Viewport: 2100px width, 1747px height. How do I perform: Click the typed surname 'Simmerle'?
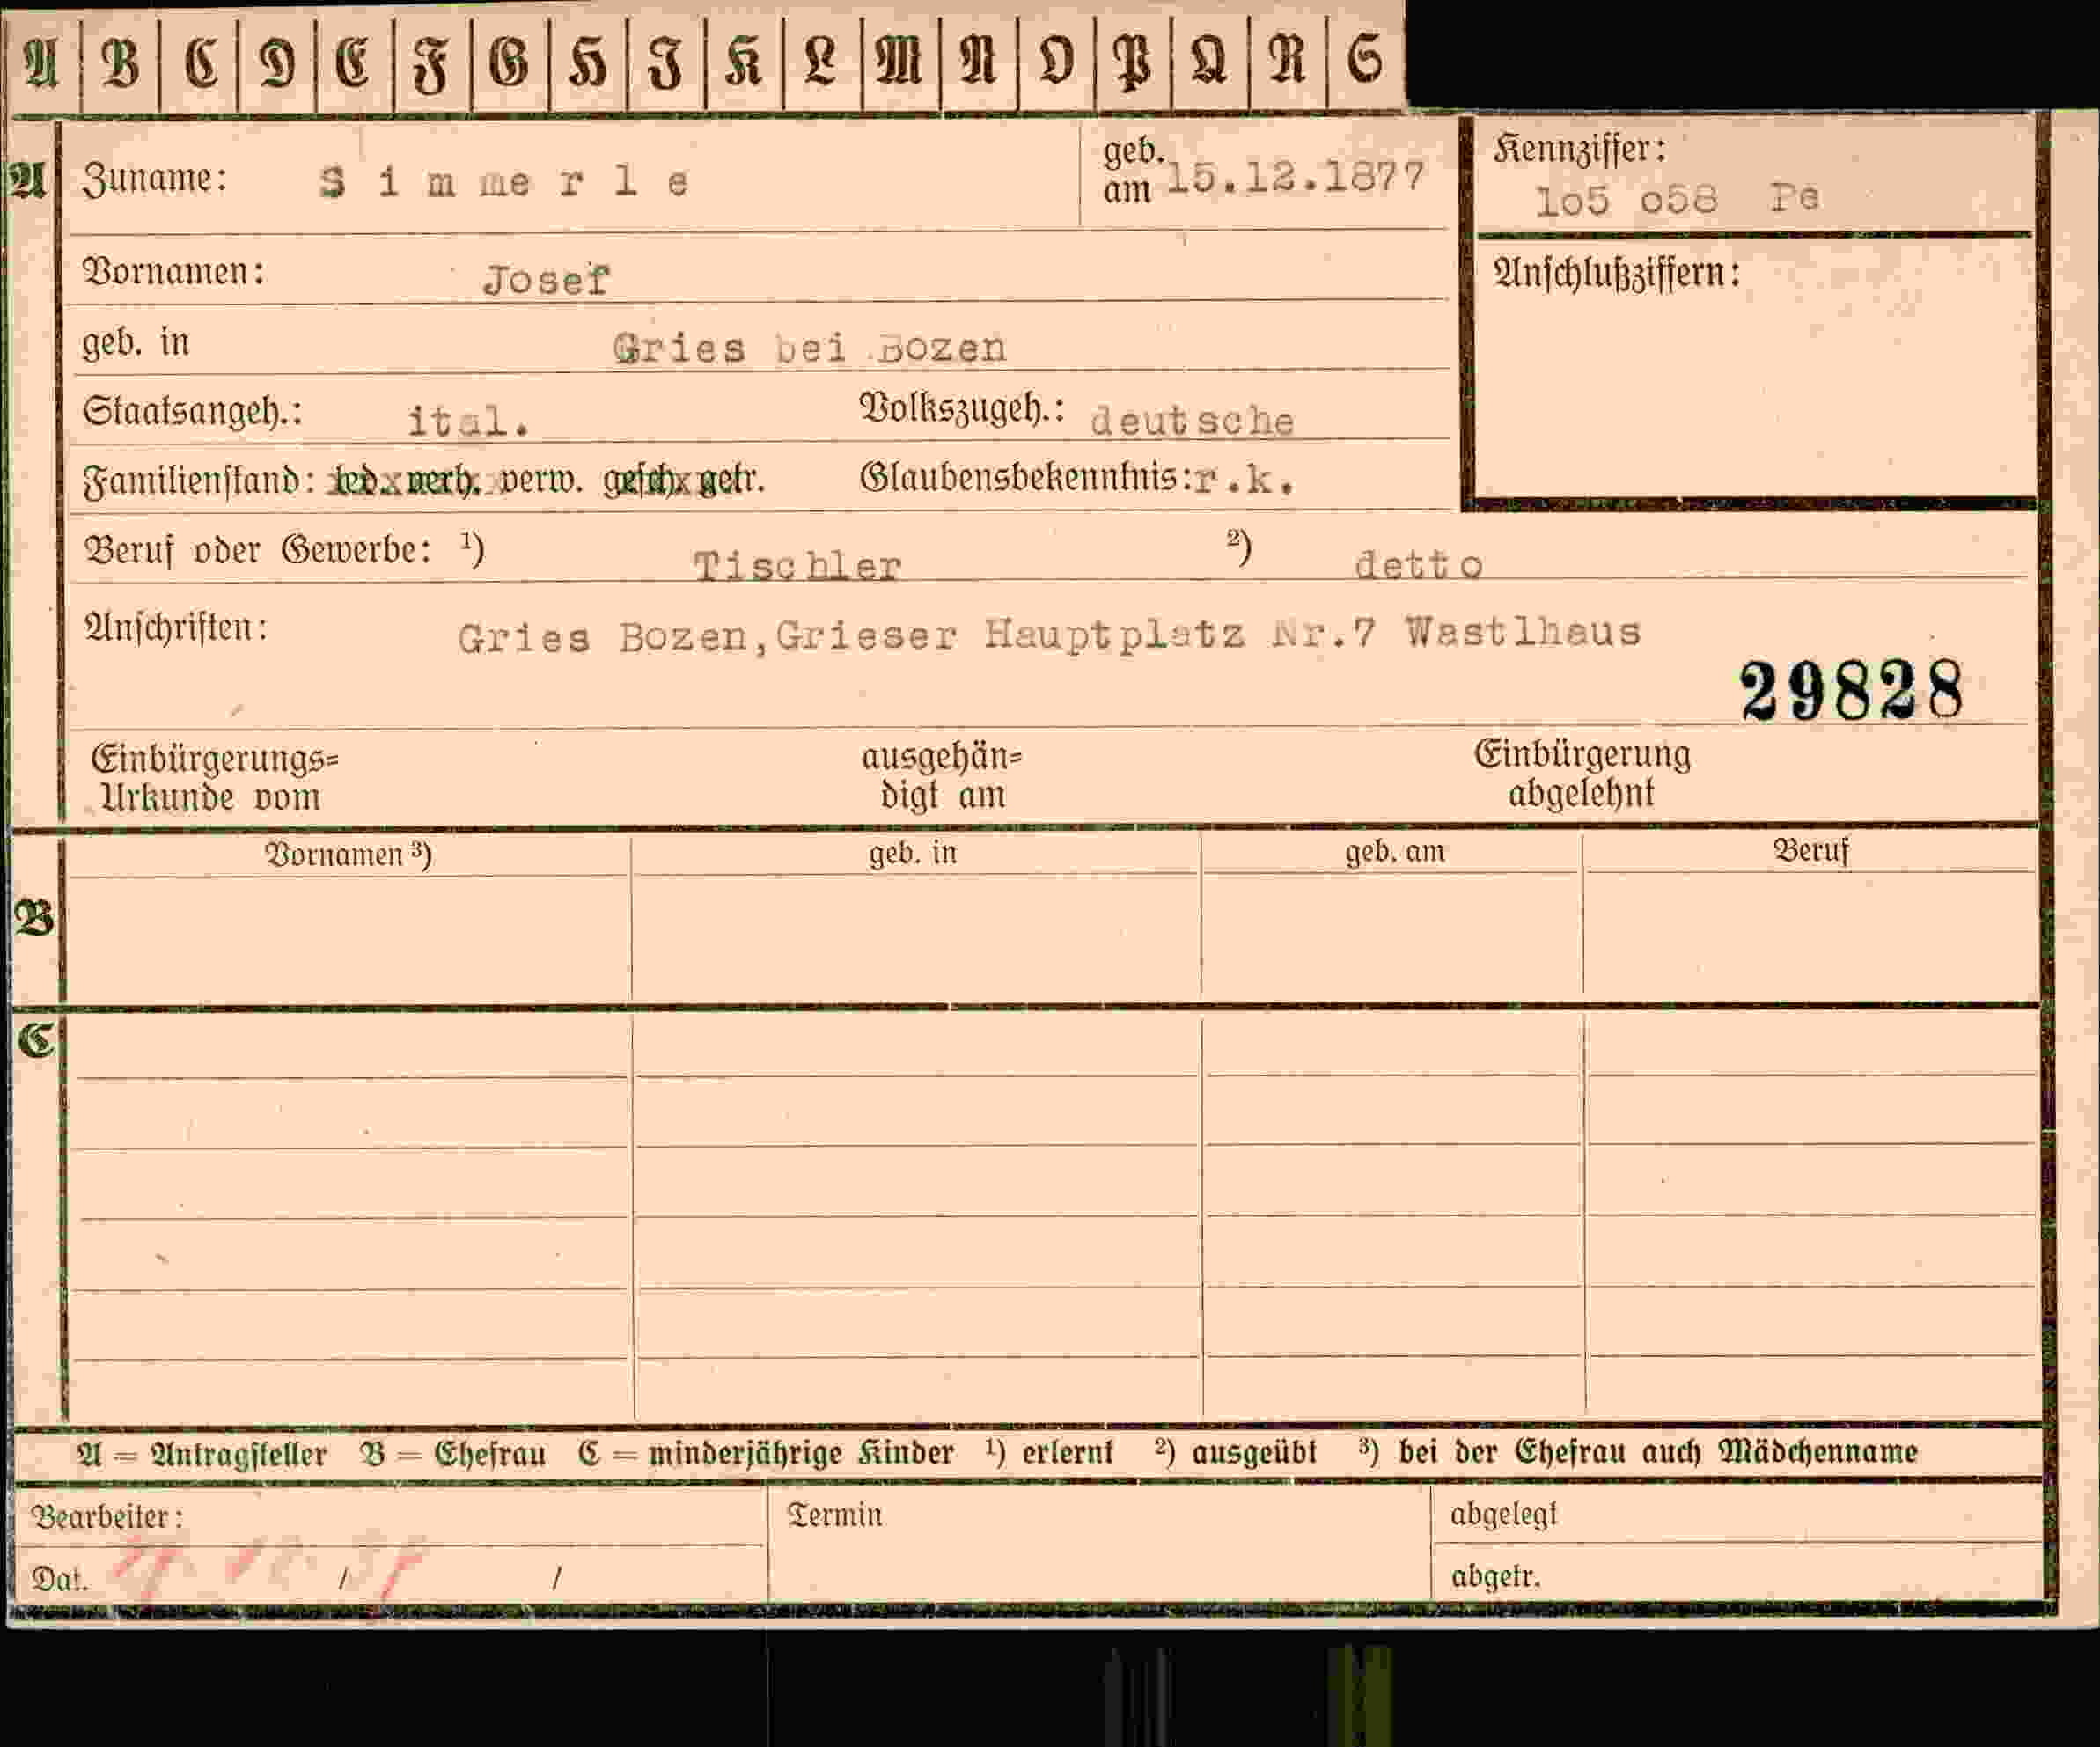click(x=504, y=182)
